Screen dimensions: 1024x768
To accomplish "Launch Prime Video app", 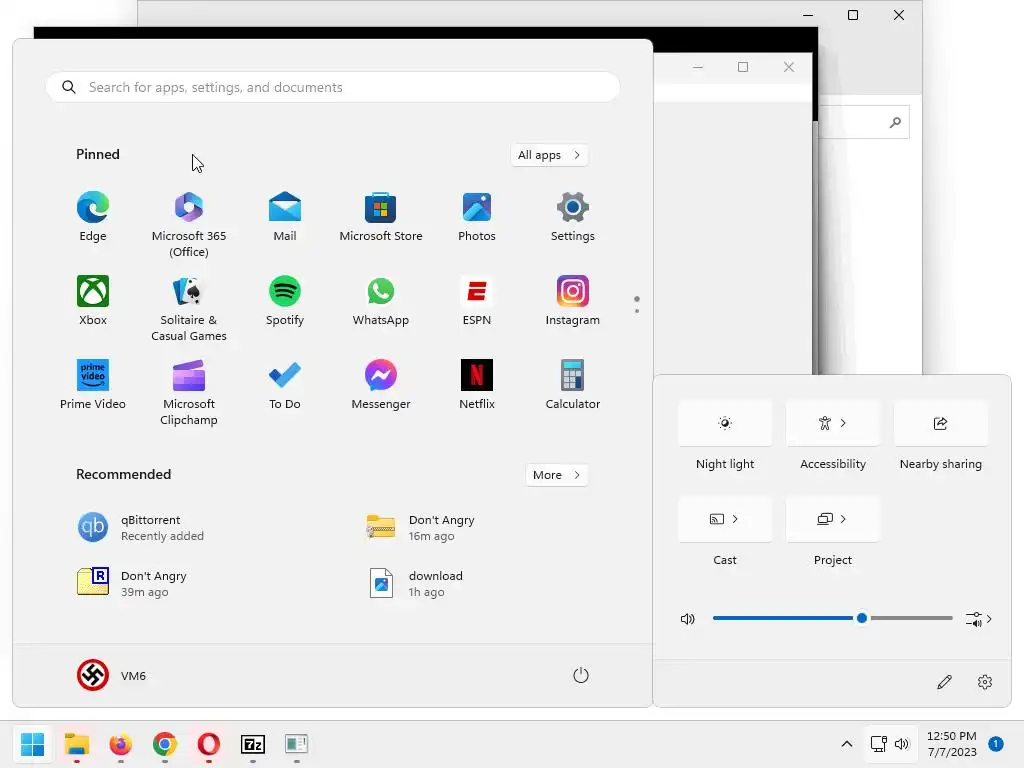I will tap(93, 385).
